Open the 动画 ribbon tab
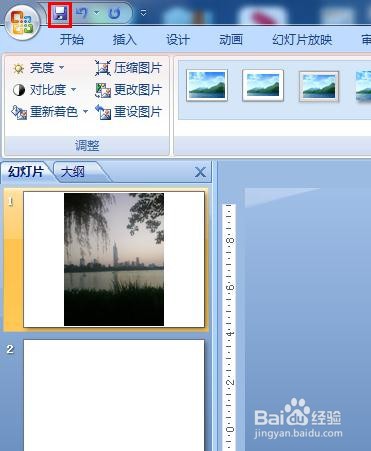This screenshot has height=451, width=371. (231, 40)
